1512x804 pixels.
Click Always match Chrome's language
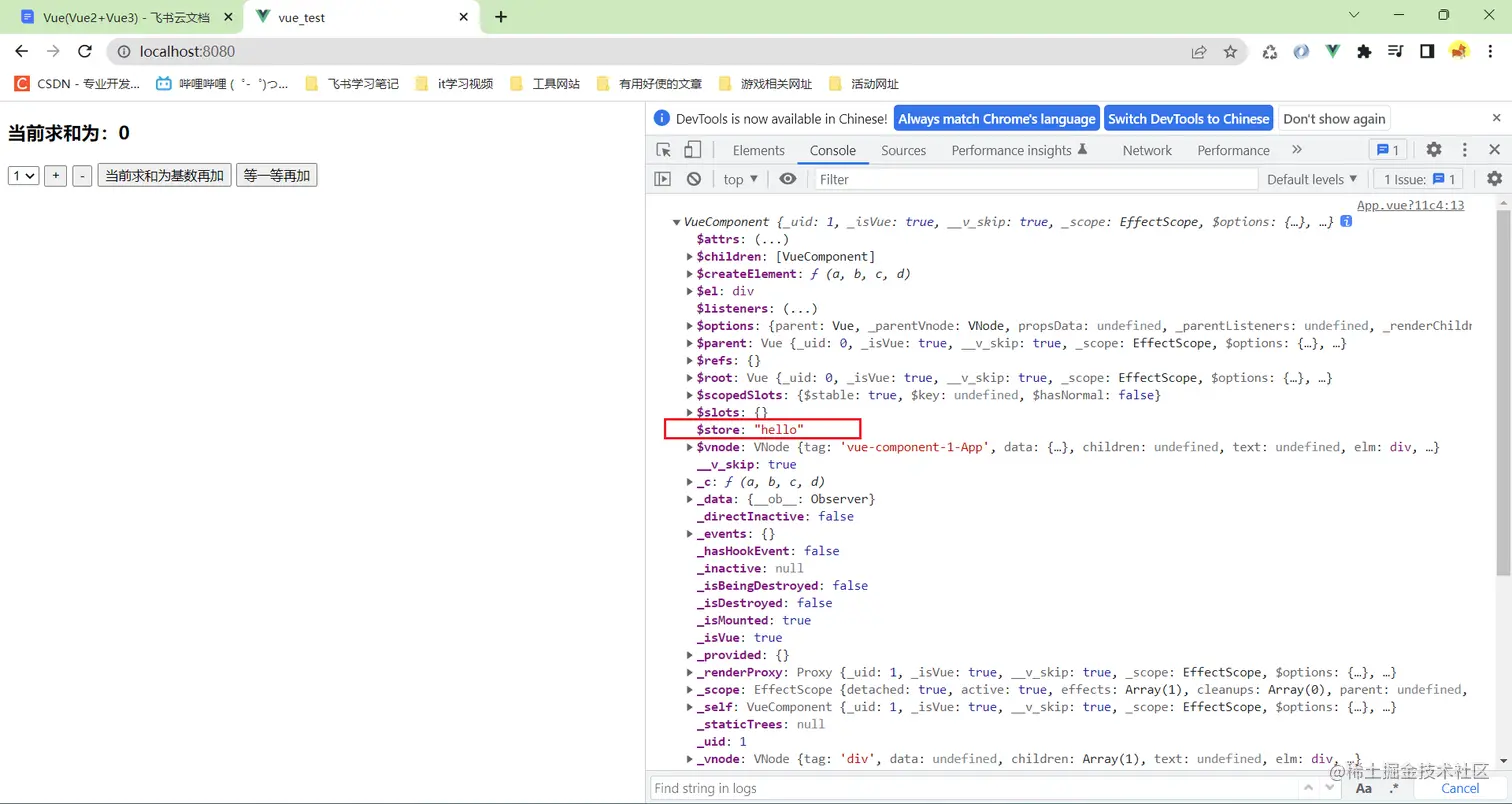coord(996,118)
